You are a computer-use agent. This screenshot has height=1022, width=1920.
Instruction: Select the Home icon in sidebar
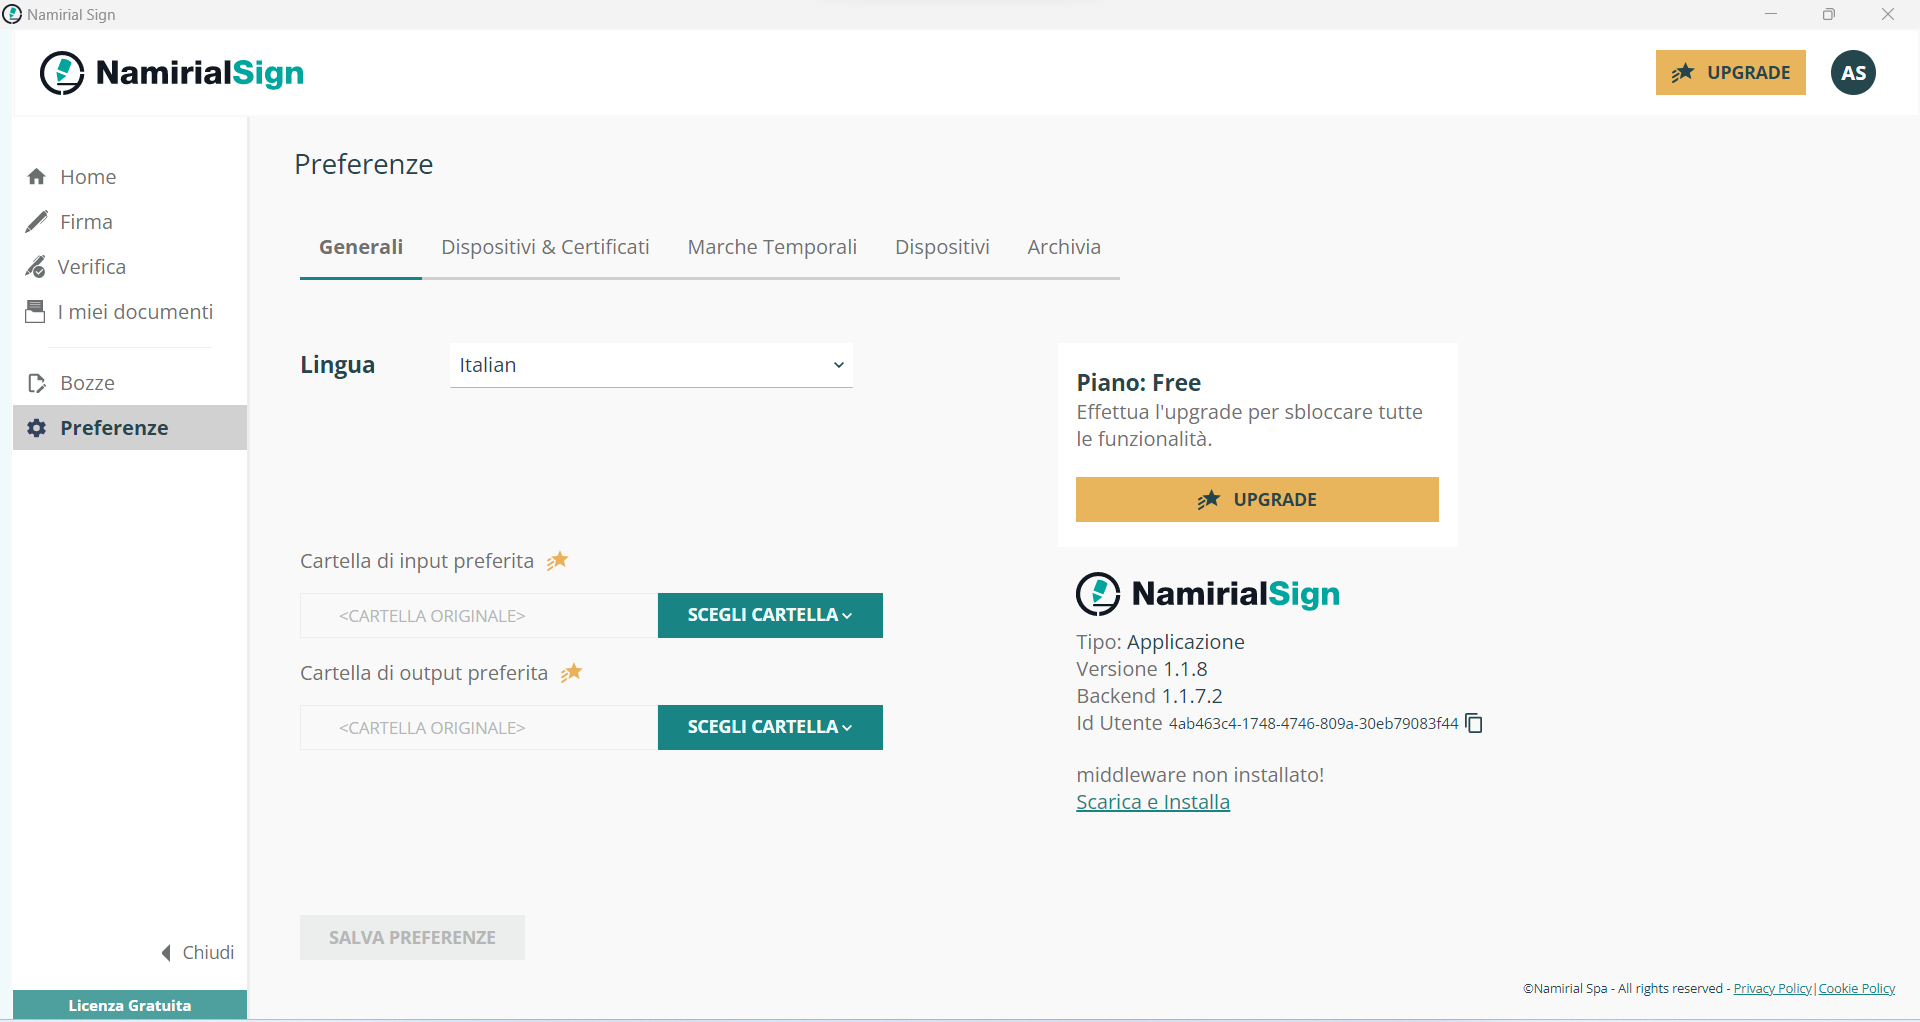point(37,176)
